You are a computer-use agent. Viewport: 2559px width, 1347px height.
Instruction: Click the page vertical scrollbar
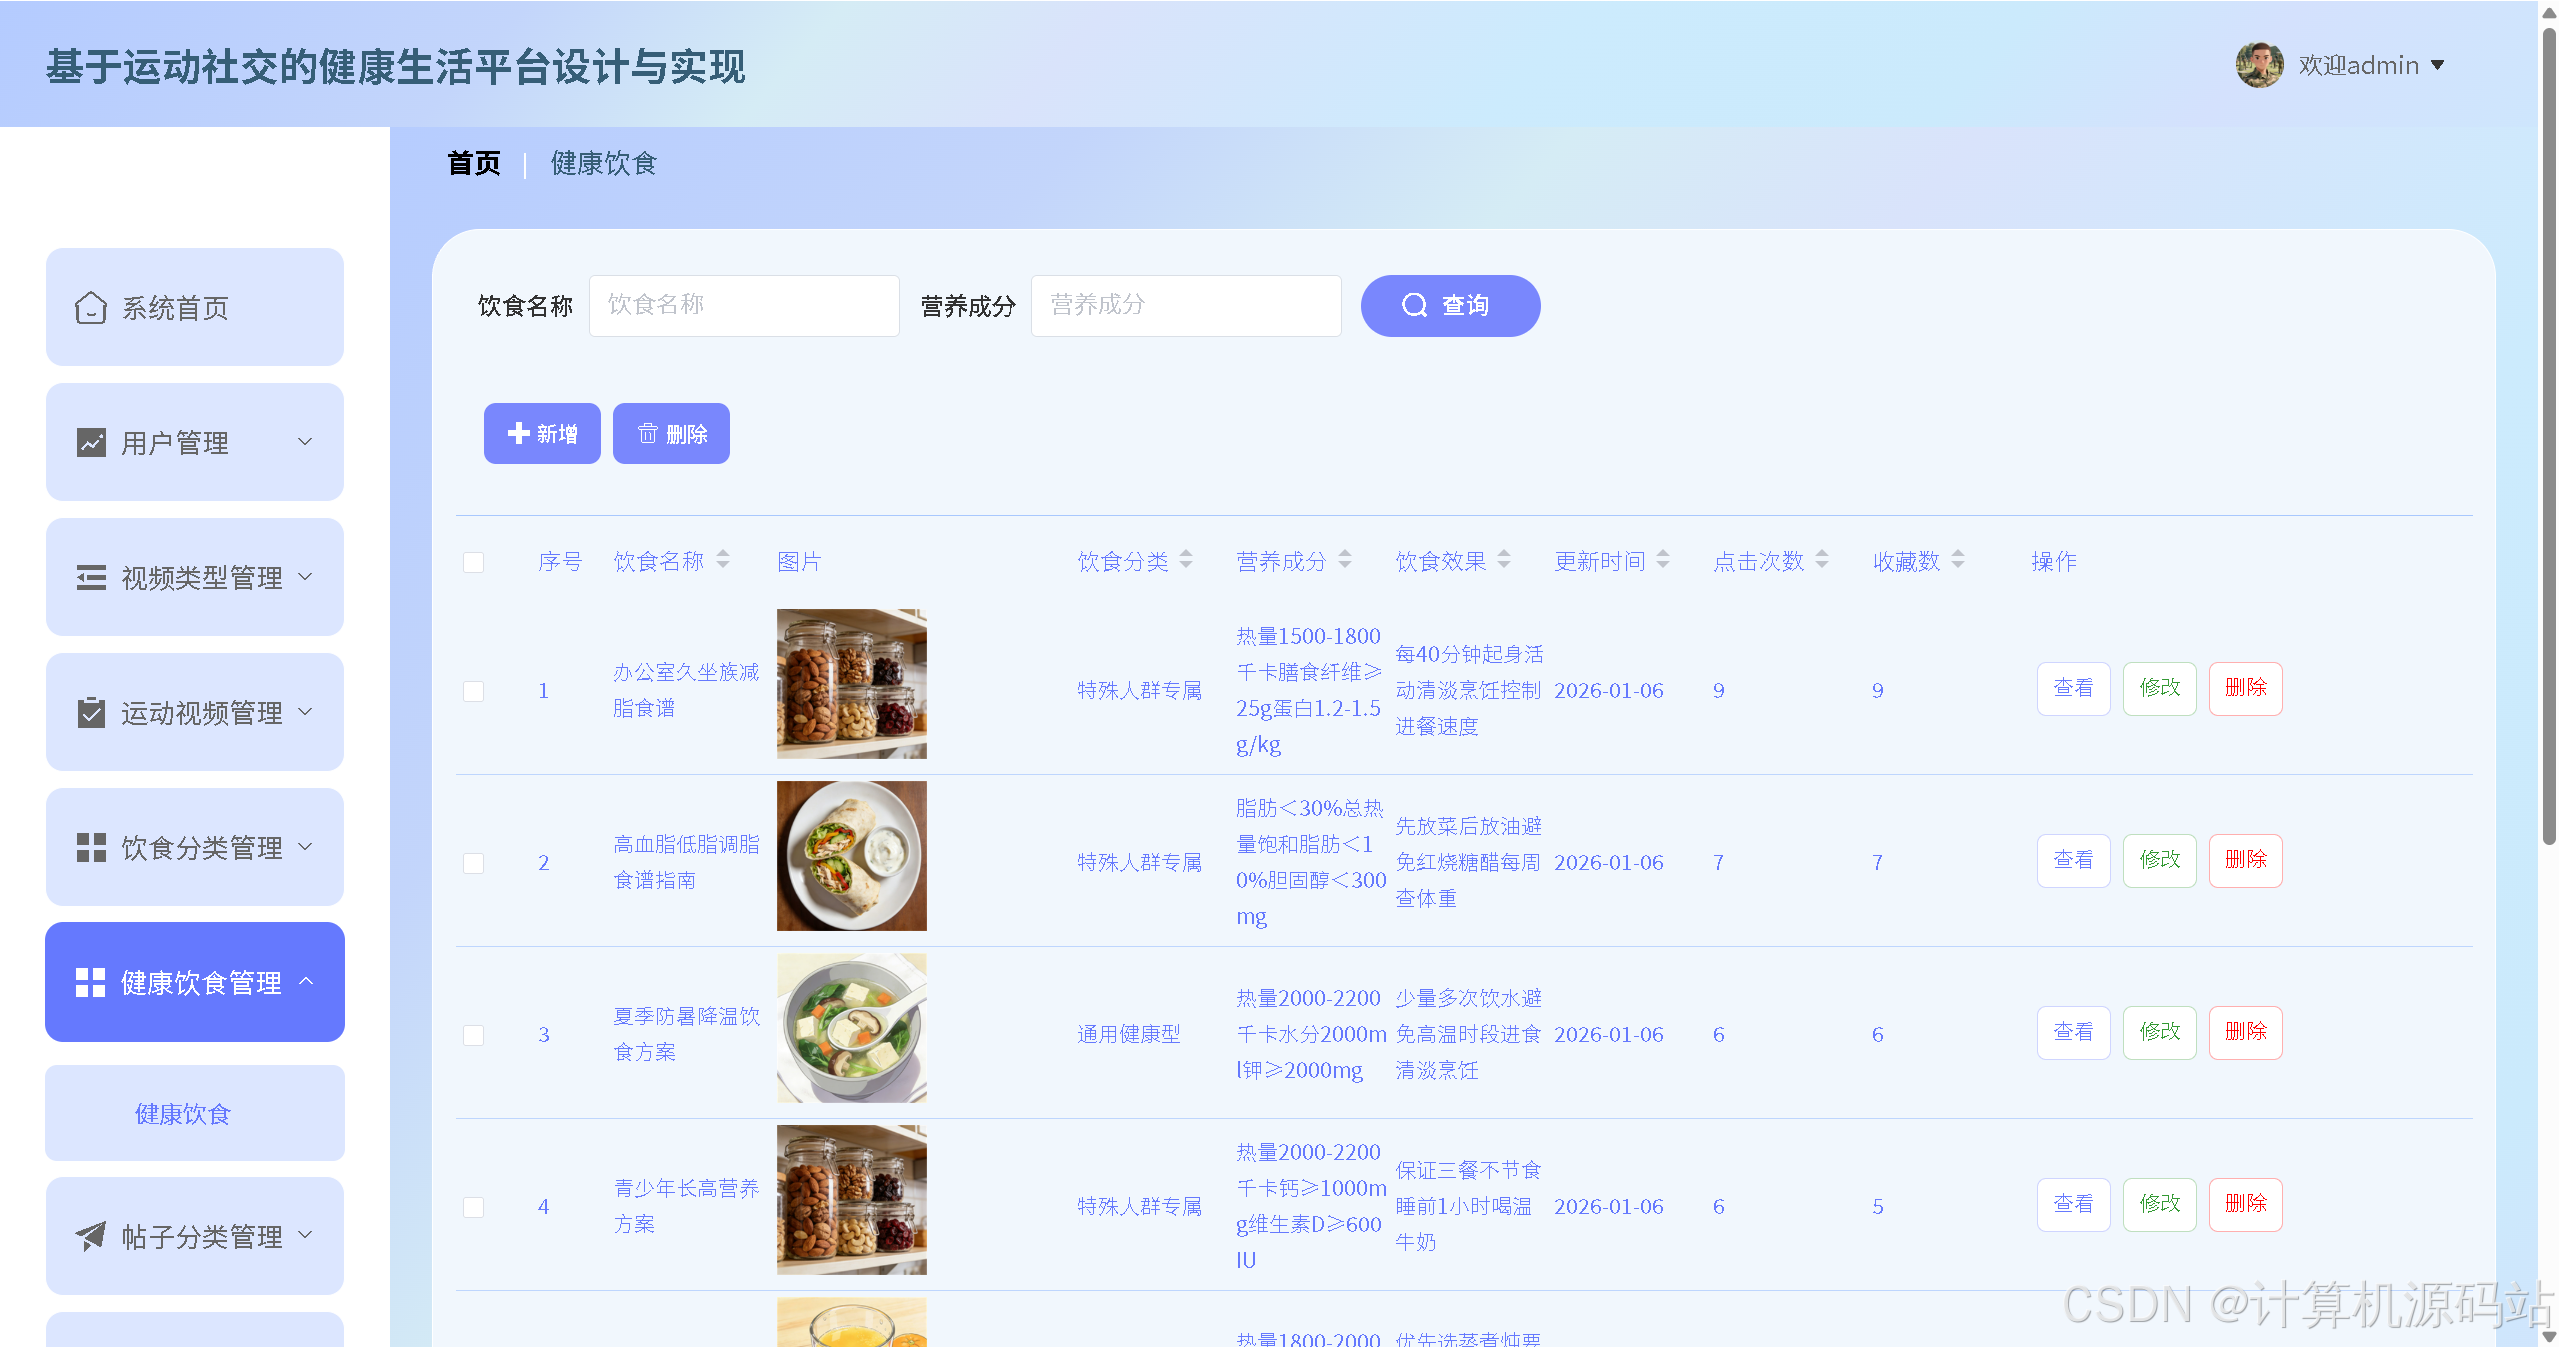[2549, 435]
